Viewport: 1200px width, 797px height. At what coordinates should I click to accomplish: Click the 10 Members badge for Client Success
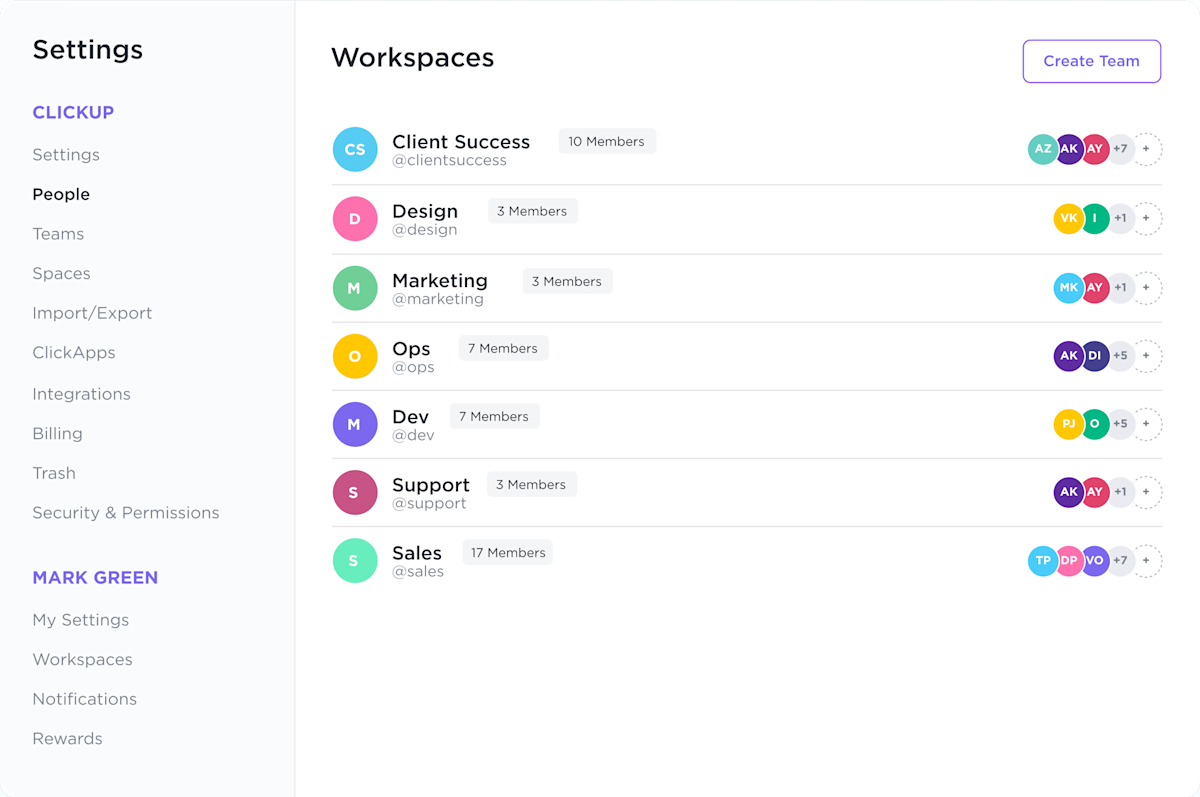click(x=607, y=141)
